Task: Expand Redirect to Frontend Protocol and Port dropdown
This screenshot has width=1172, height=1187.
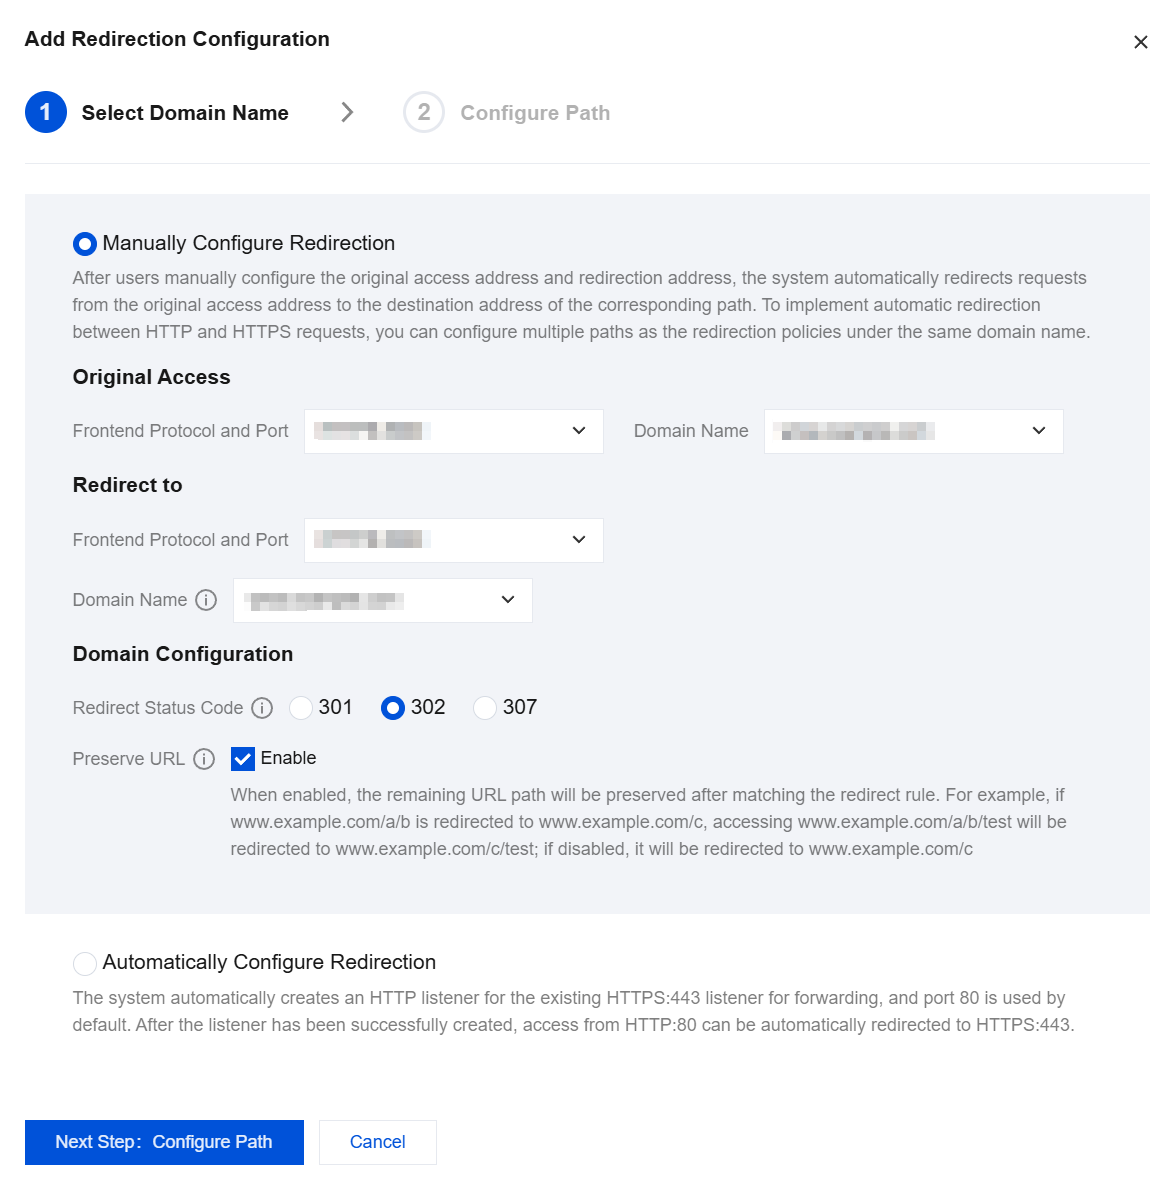Action: point(454,541)
